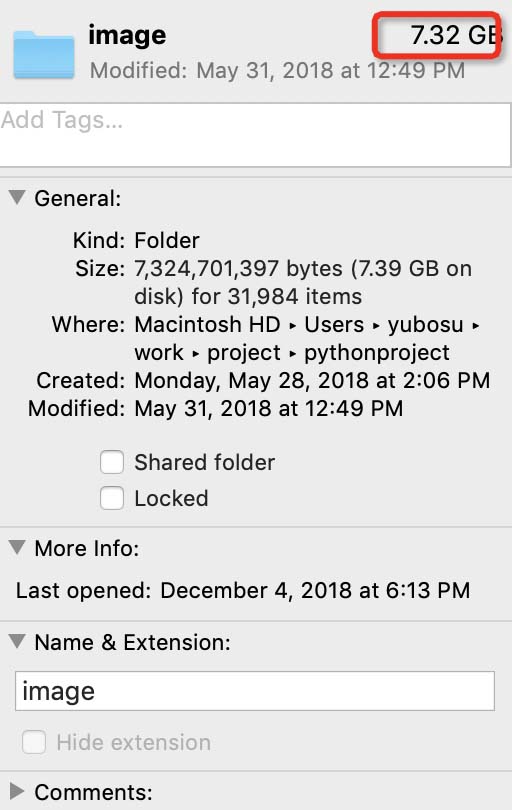
Task: Expand the Comments section
Action: click(x=17, y=790)
